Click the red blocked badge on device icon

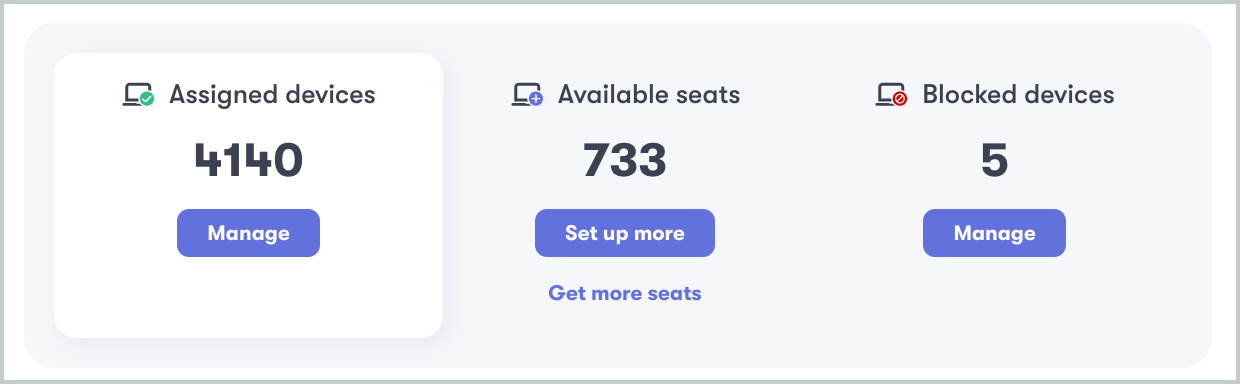[x=900, y=100]
